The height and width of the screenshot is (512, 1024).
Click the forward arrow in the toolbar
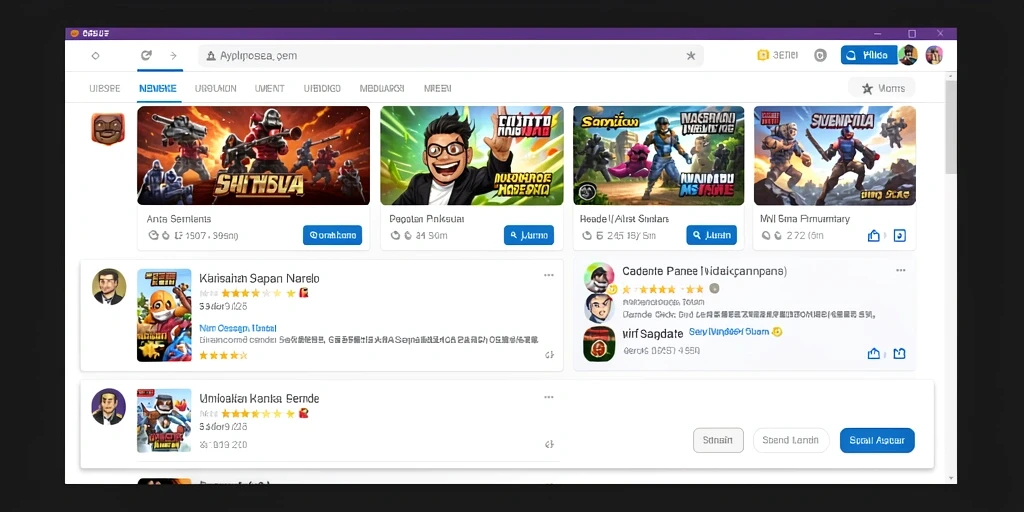tap(173, 56)
